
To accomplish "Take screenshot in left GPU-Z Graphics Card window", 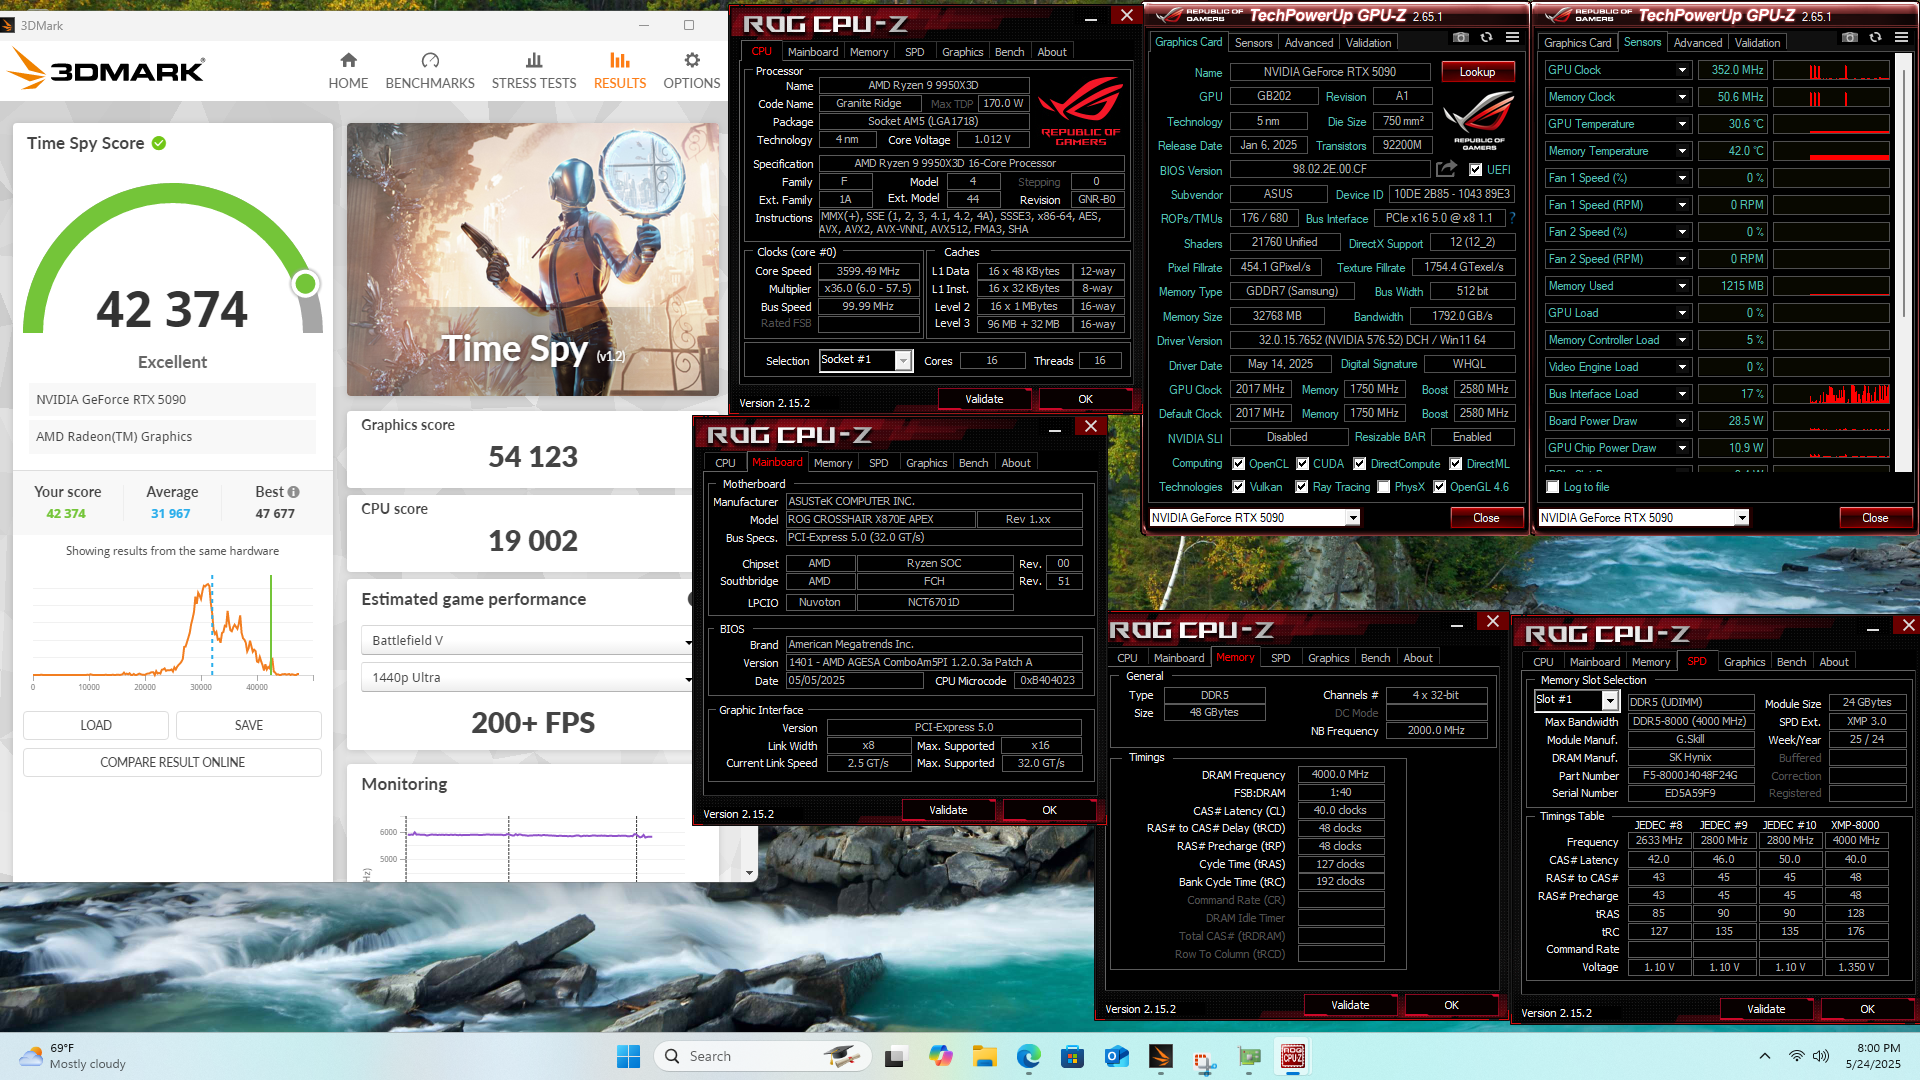I will (1461, 38).
